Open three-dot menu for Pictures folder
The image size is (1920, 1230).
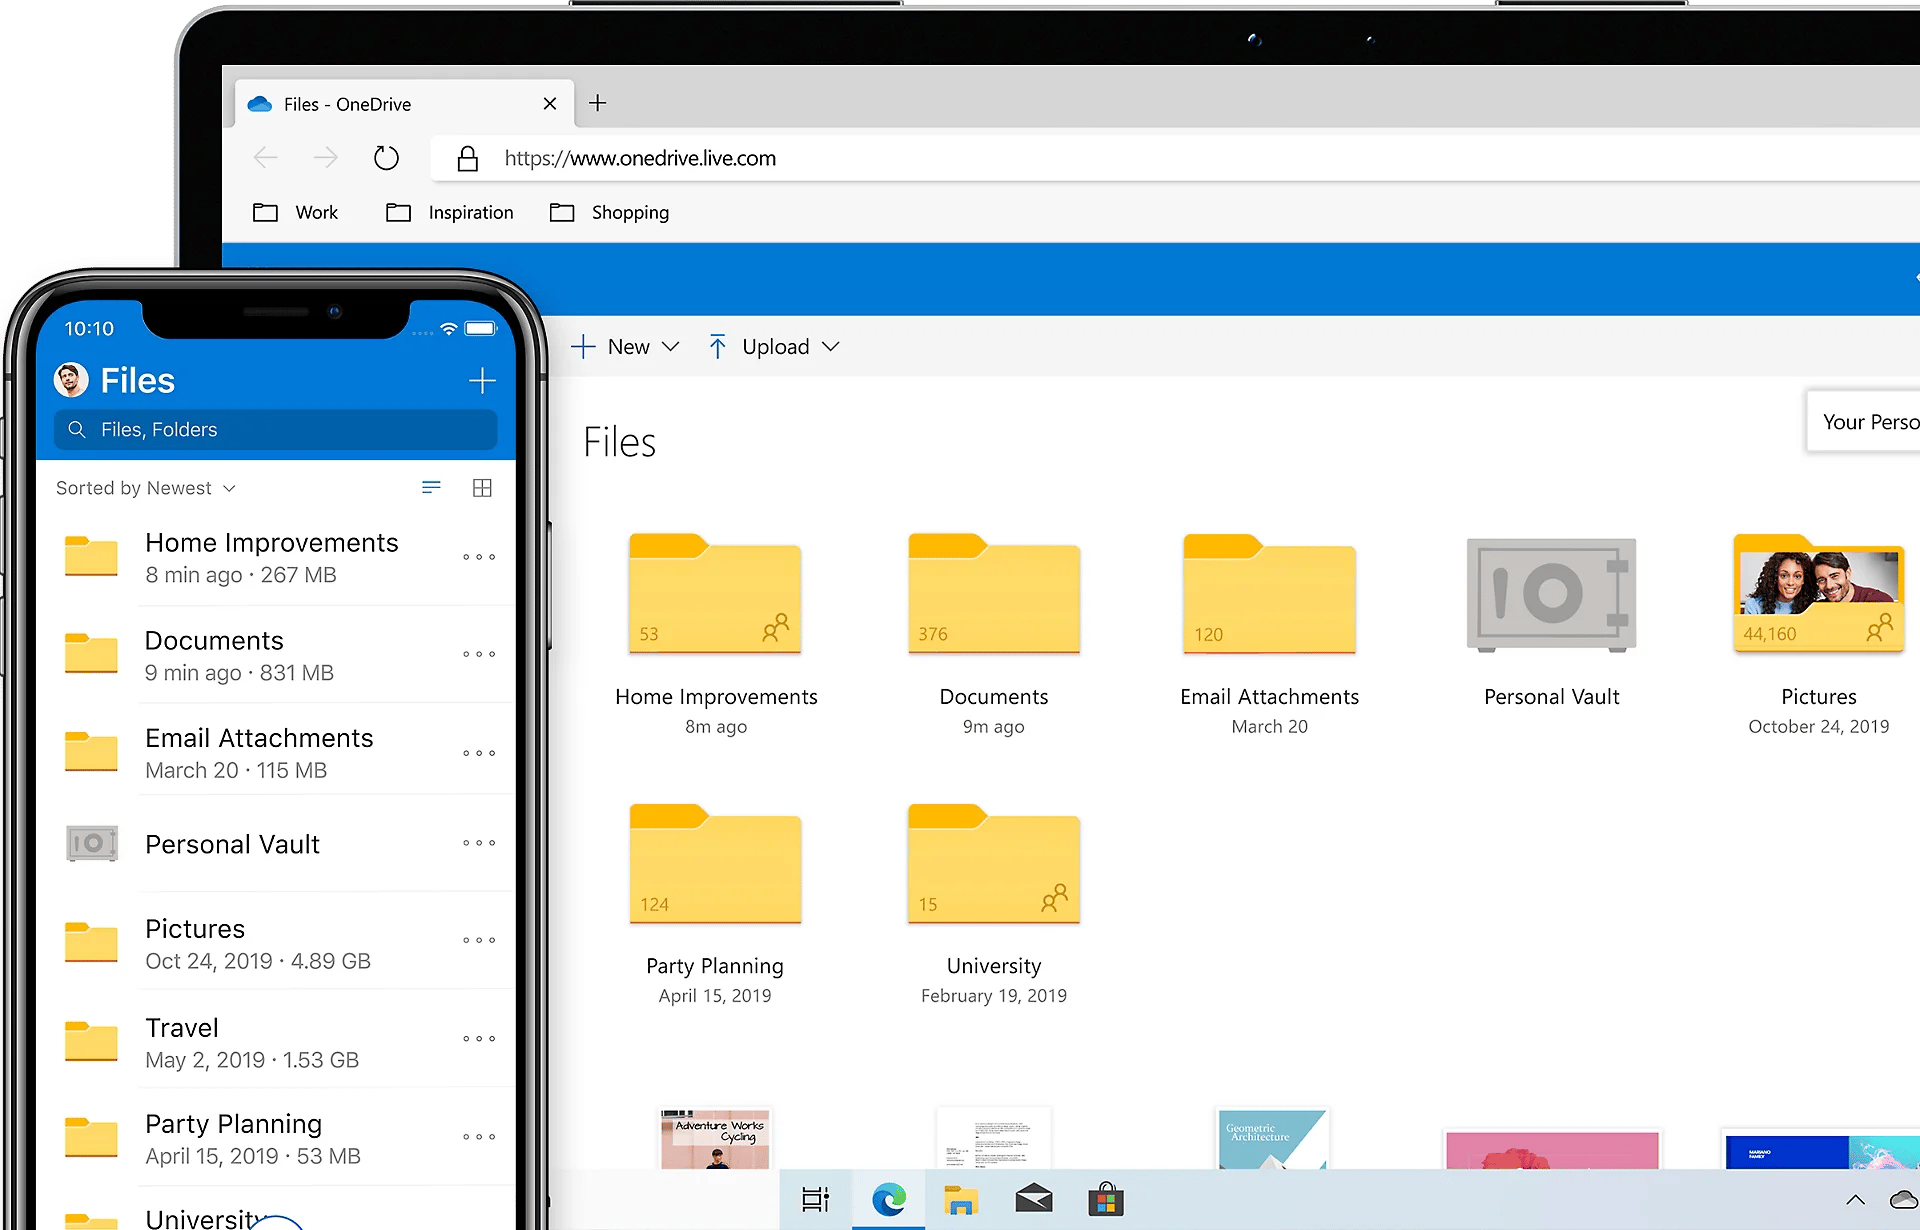pos(479,940)
